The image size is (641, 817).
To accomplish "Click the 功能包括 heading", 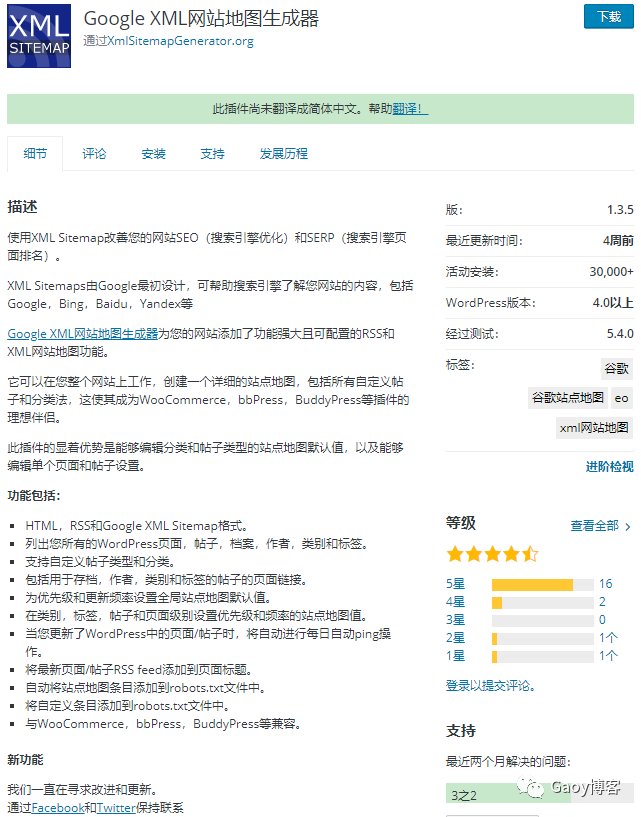I will click(x=34, y=496).
